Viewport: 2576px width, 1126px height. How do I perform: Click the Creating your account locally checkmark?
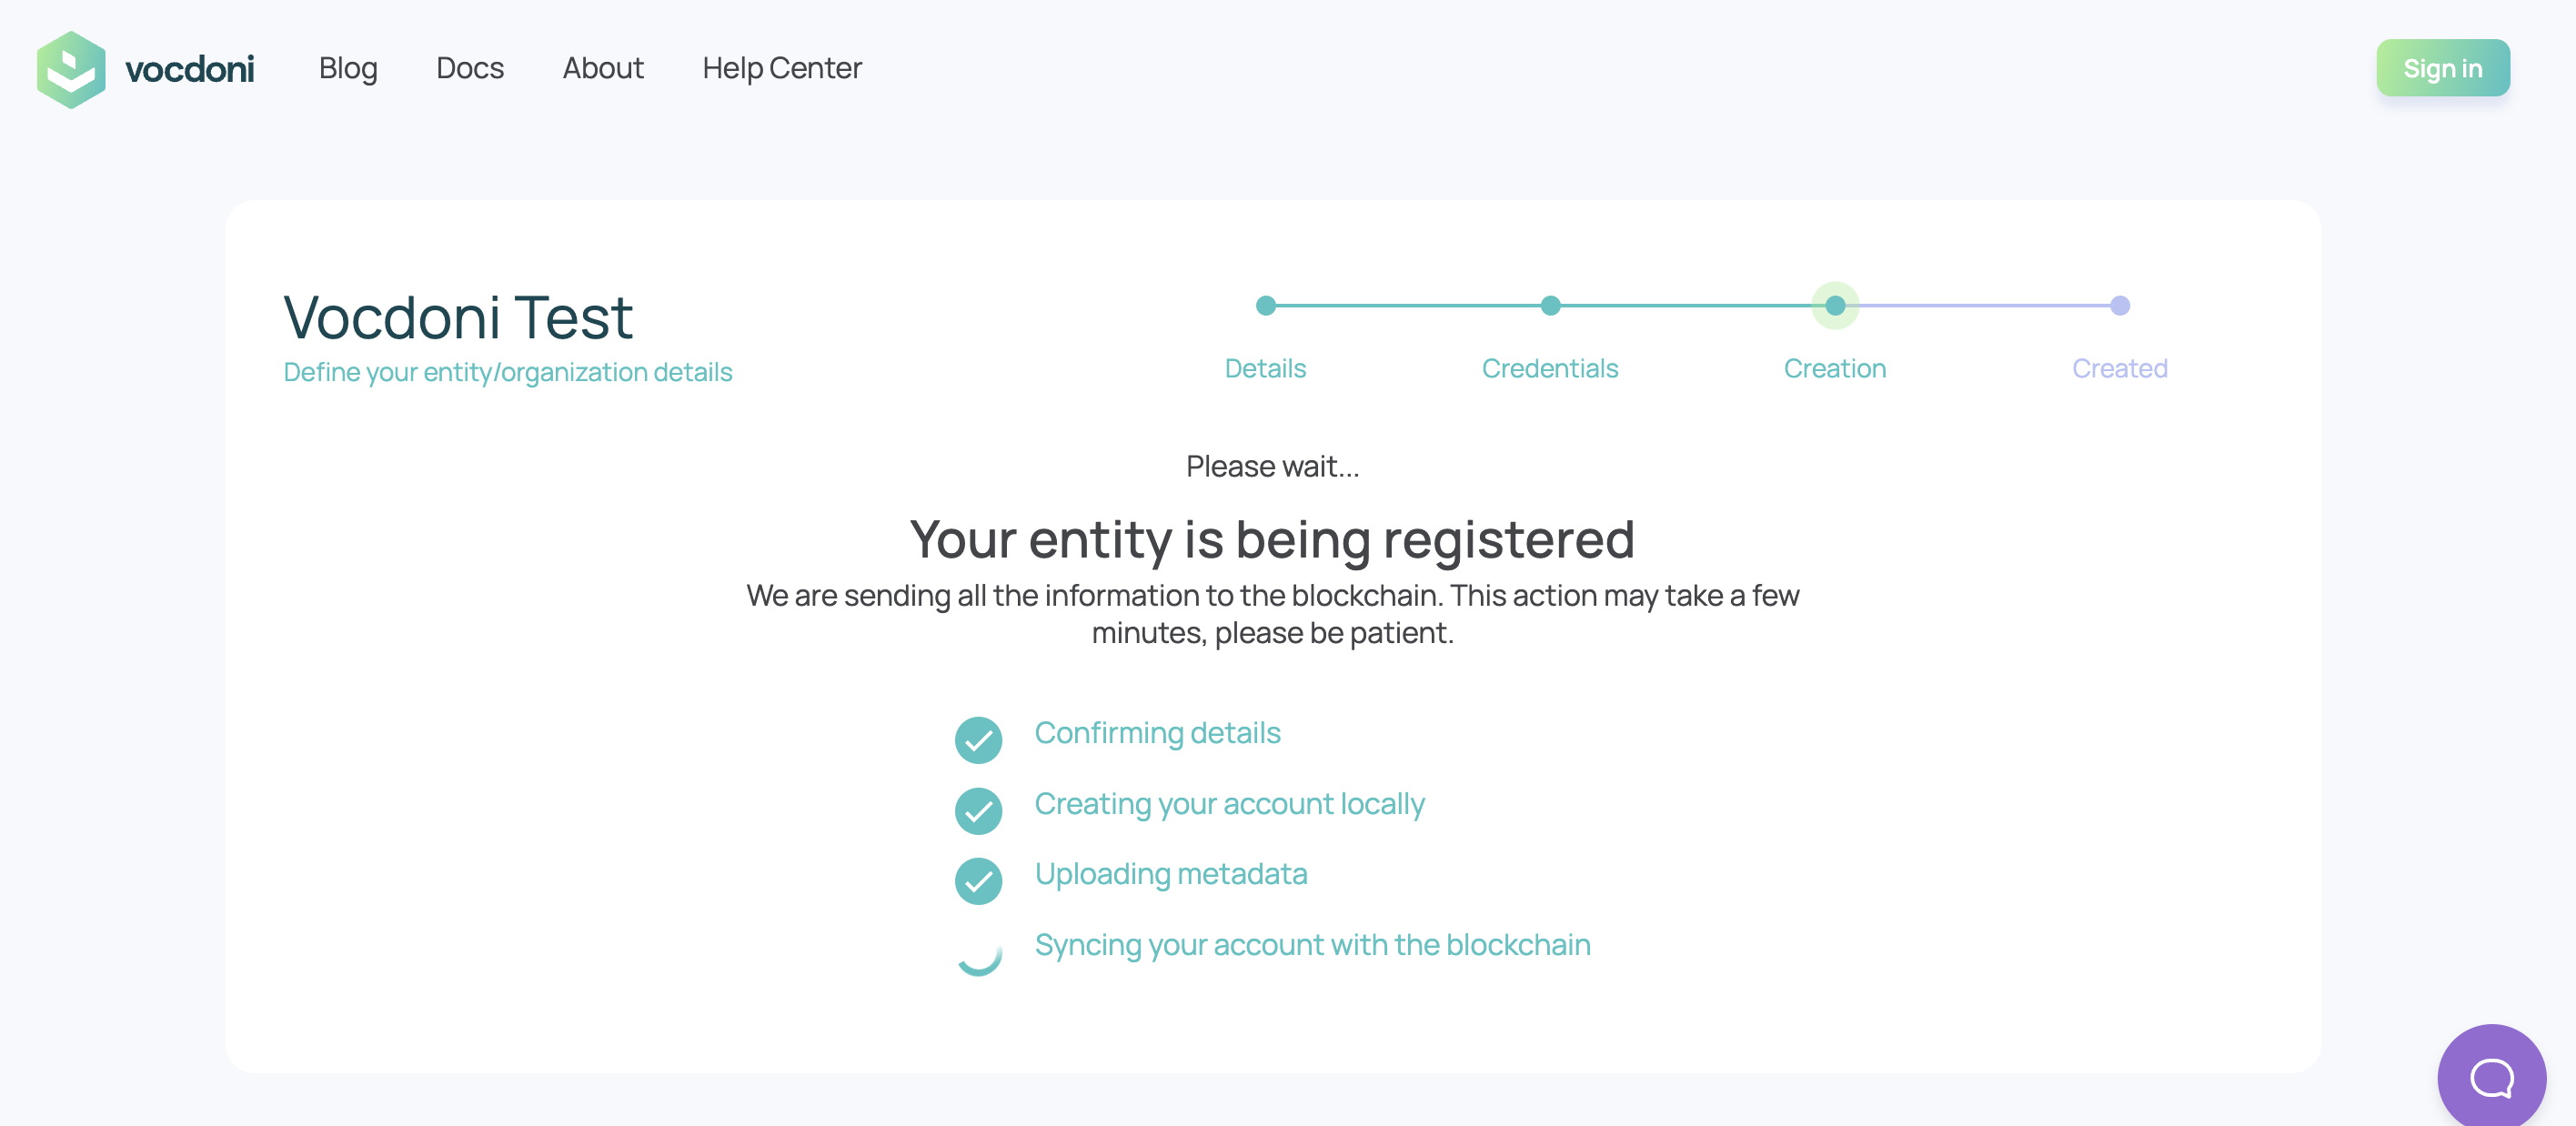(978, 811)
